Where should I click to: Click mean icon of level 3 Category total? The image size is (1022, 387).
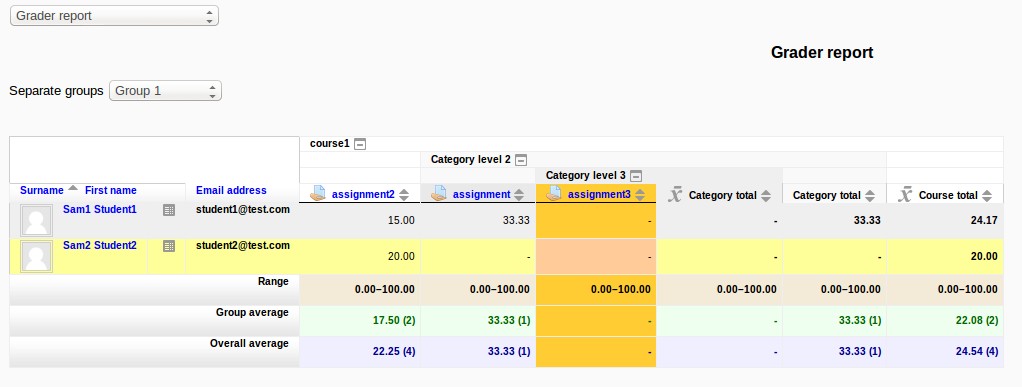pos(675,194)
